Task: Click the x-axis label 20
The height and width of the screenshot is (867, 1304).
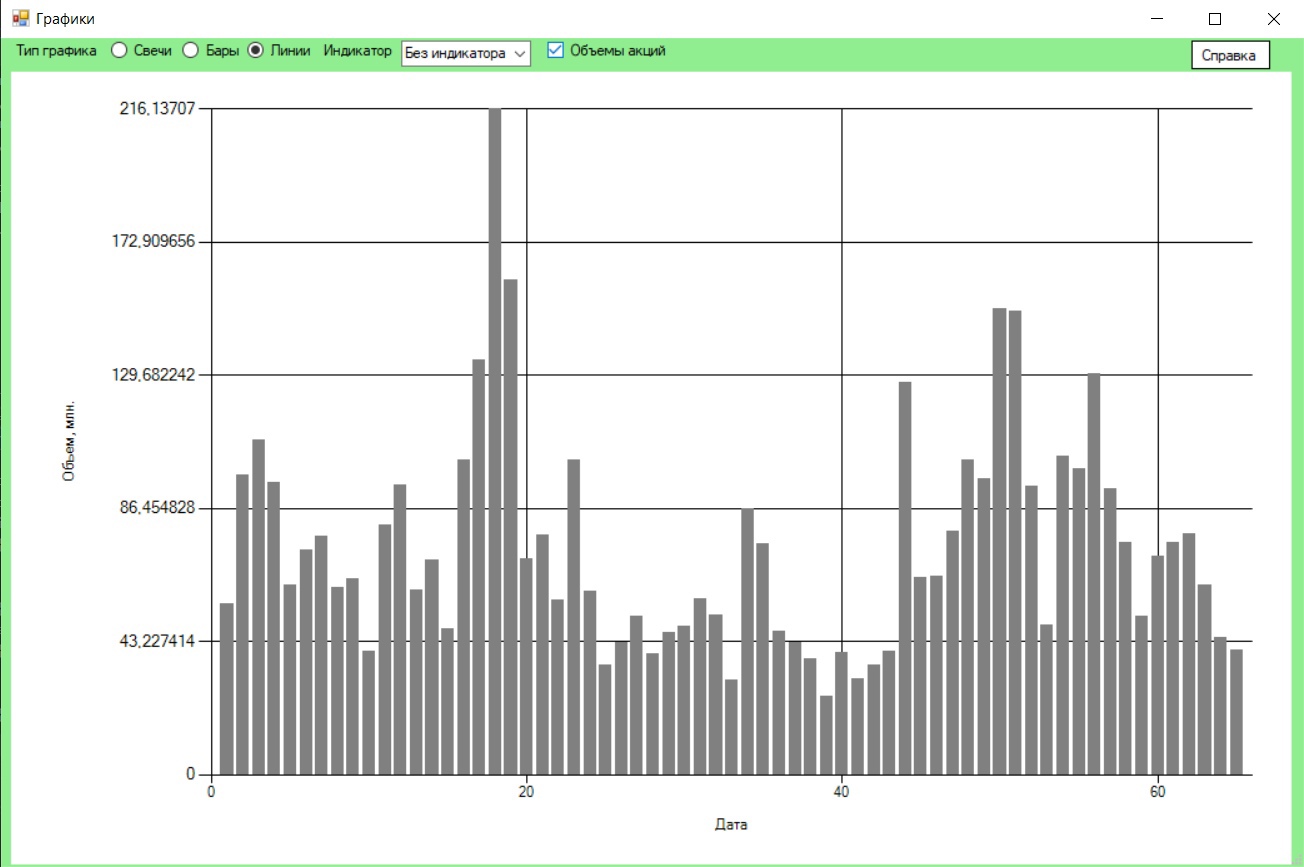Action: pos(526,791)
